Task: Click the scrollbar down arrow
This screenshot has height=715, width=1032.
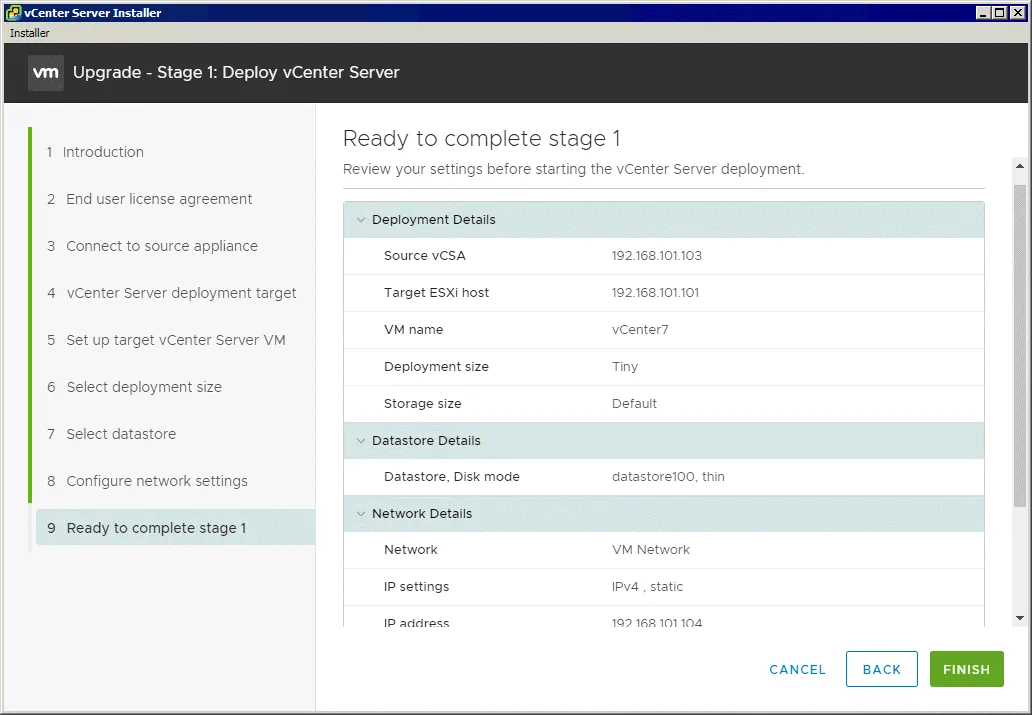Action: 1020,619
